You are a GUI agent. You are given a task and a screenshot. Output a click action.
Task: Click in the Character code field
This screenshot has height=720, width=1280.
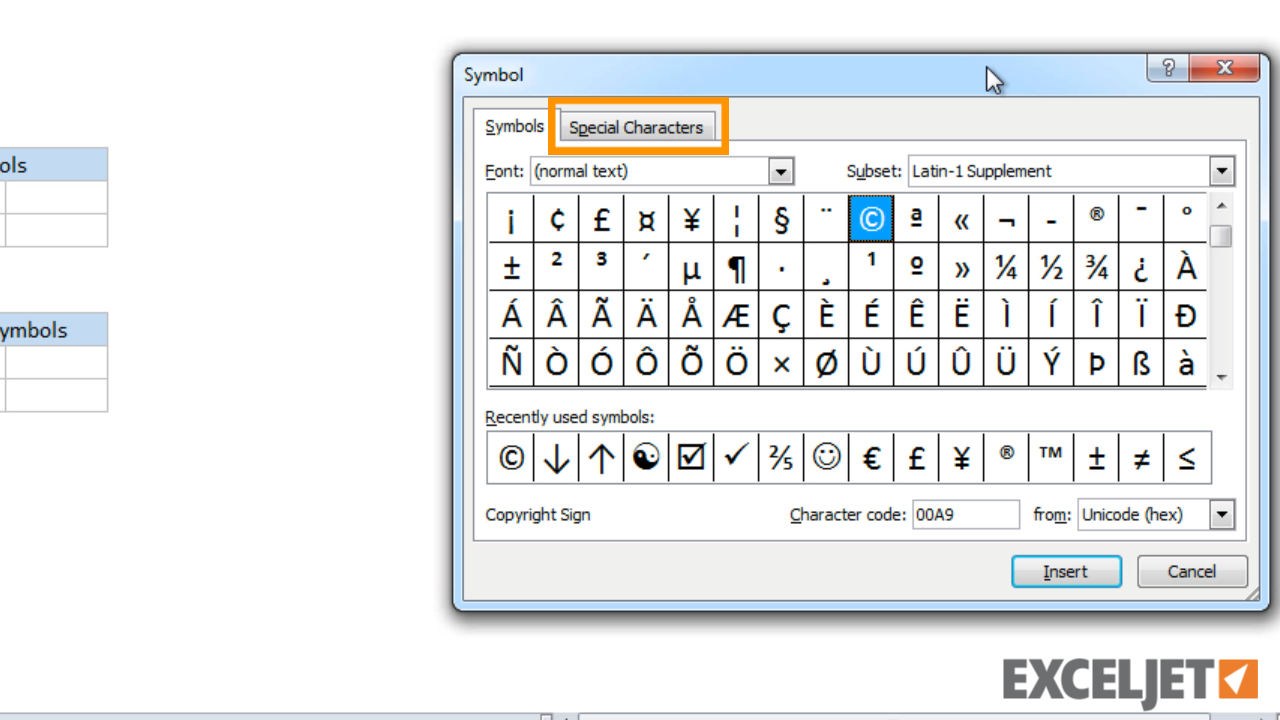(965, 515)
